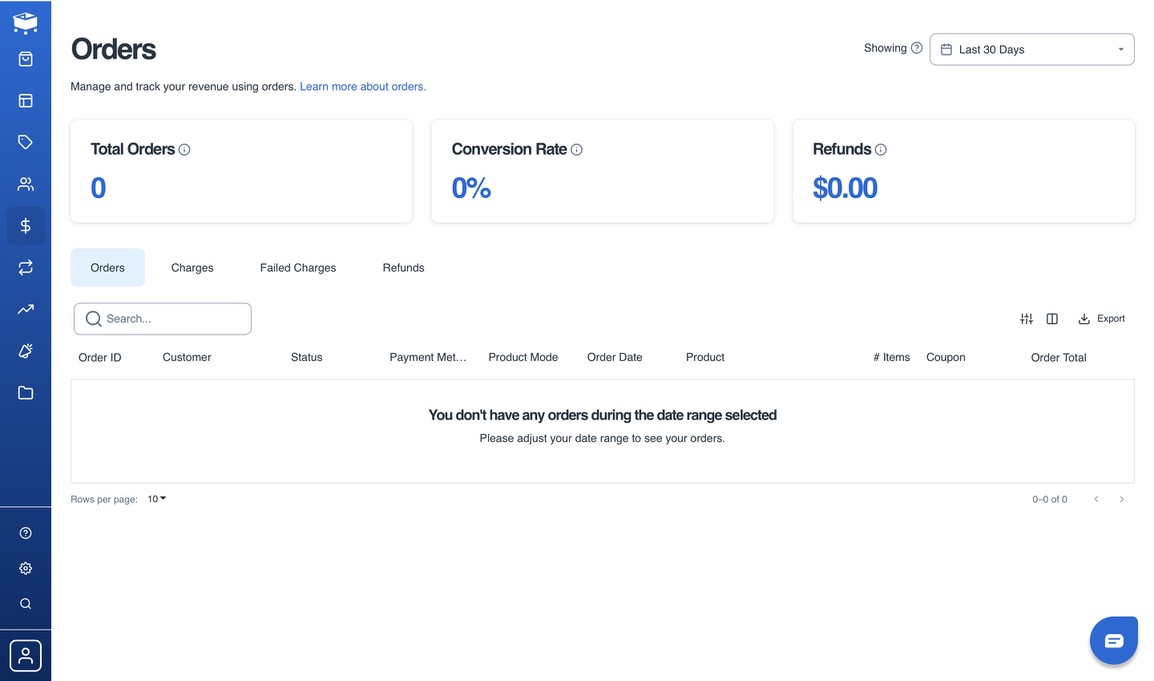The height and width of the screenshot is (681, 1154).
Task: Open the chat support bubble
Action: [1114, 641]
